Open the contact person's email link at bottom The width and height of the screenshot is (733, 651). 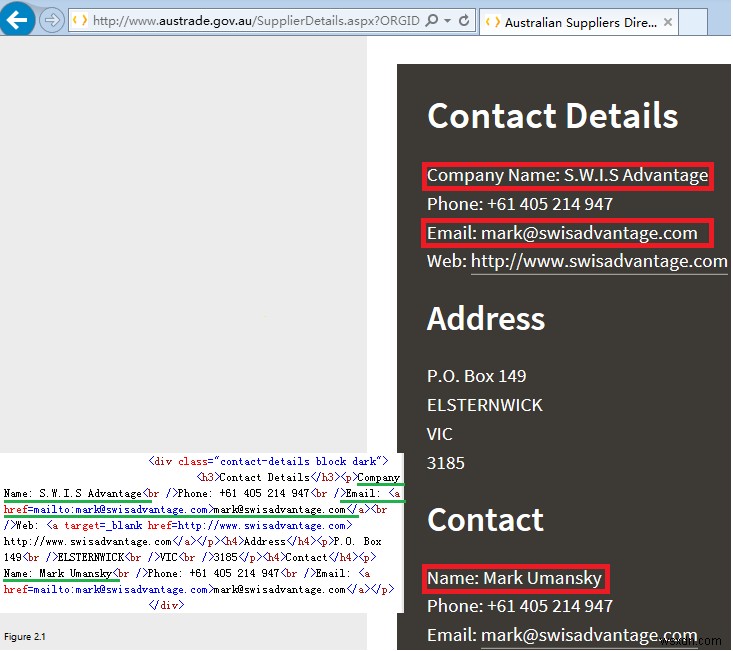(x=589, y=635)
